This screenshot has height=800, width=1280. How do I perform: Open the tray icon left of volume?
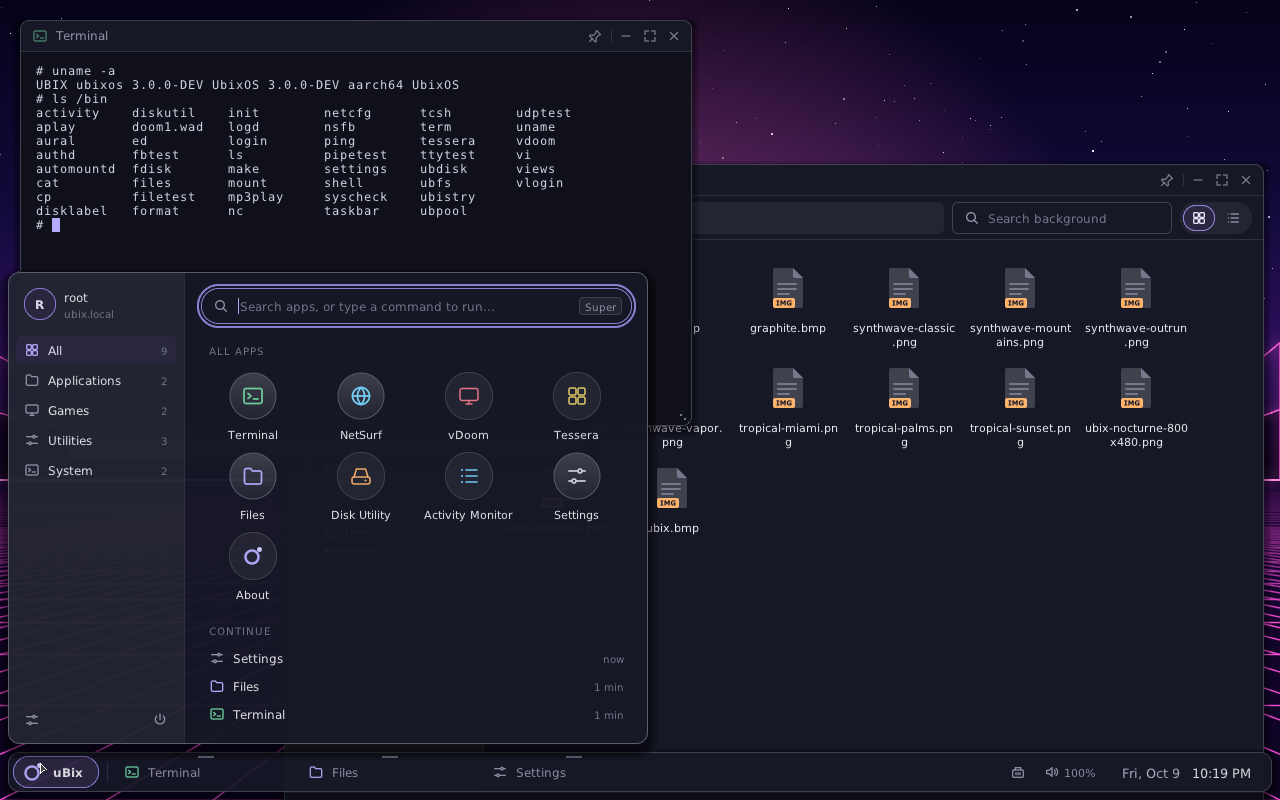coord(1018,772)
